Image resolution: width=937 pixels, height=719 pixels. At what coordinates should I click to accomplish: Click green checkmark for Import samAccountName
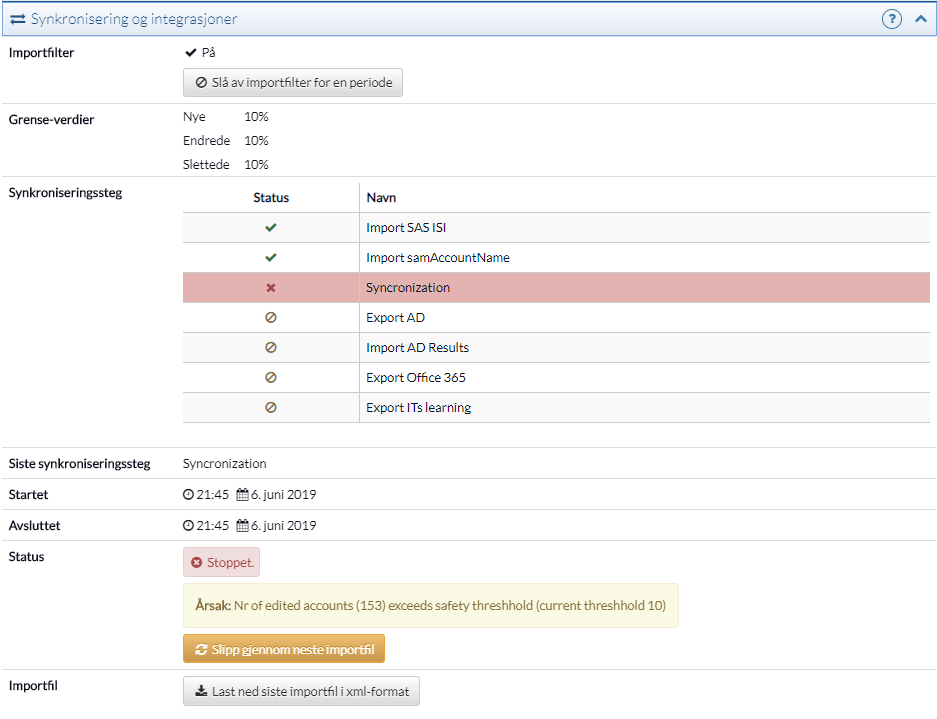271,258
